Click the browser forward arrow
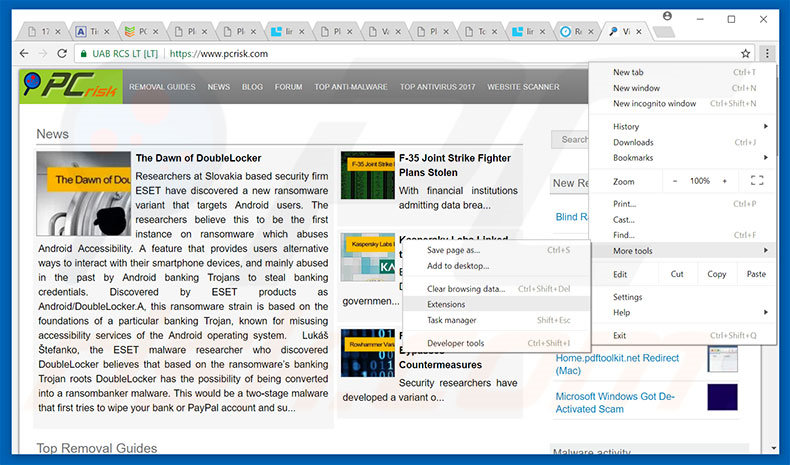790x465 pixels. [x=43, y=53]
